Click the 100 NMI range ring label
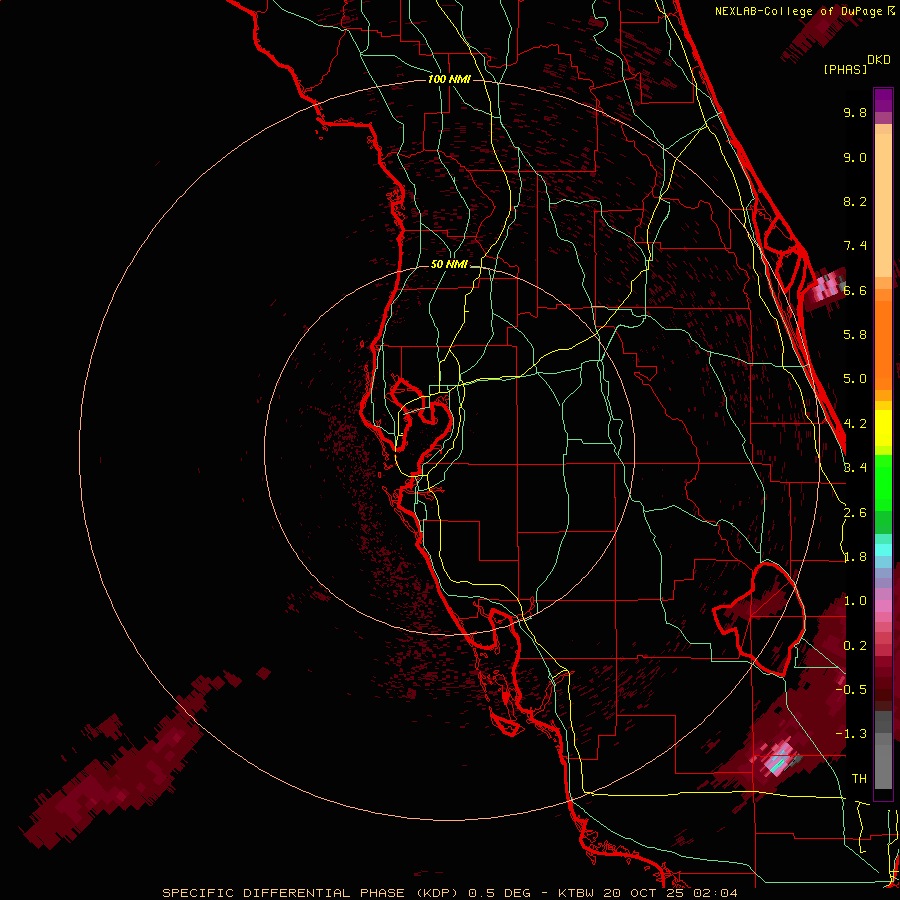This screenshot has width=900, height=900. 449,79
